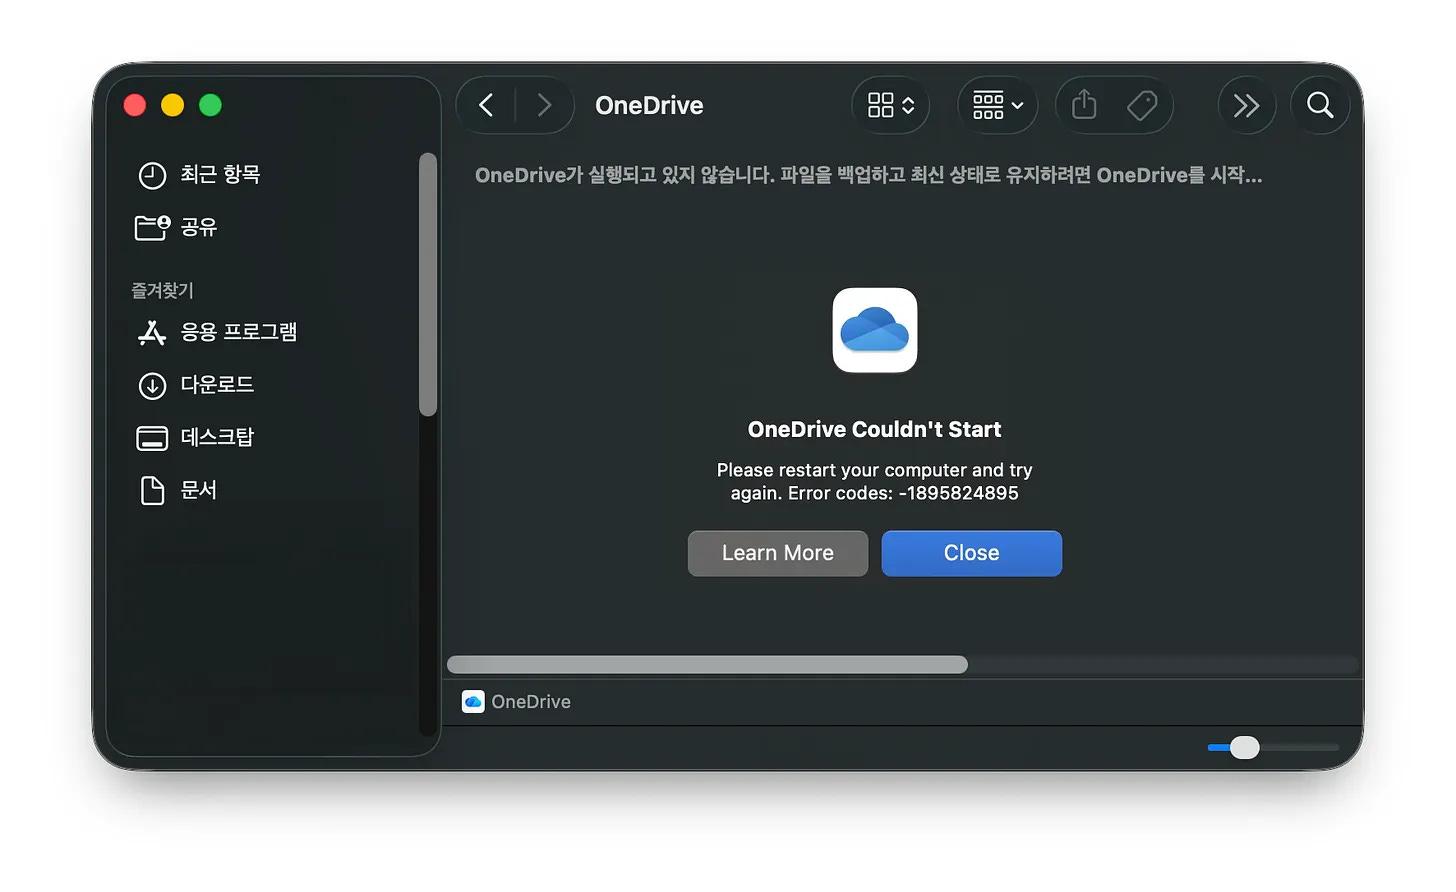
Task: Click the 공유 shared folder icon
Action: [x=152, y=228]
